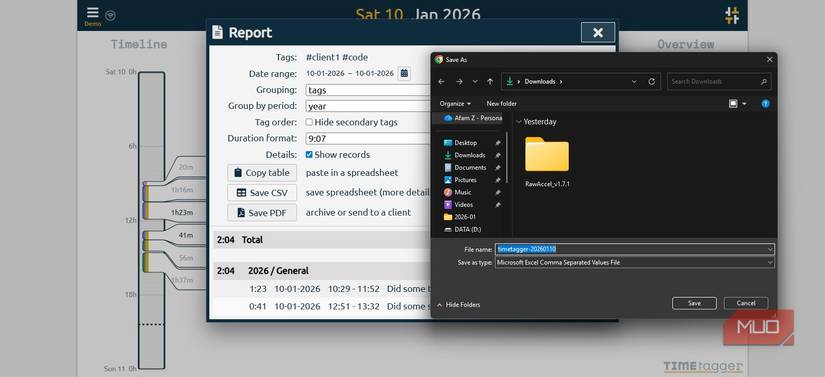Open the date range calendar picker
Viewport: 825px width, 377px height.
point(404,74)
